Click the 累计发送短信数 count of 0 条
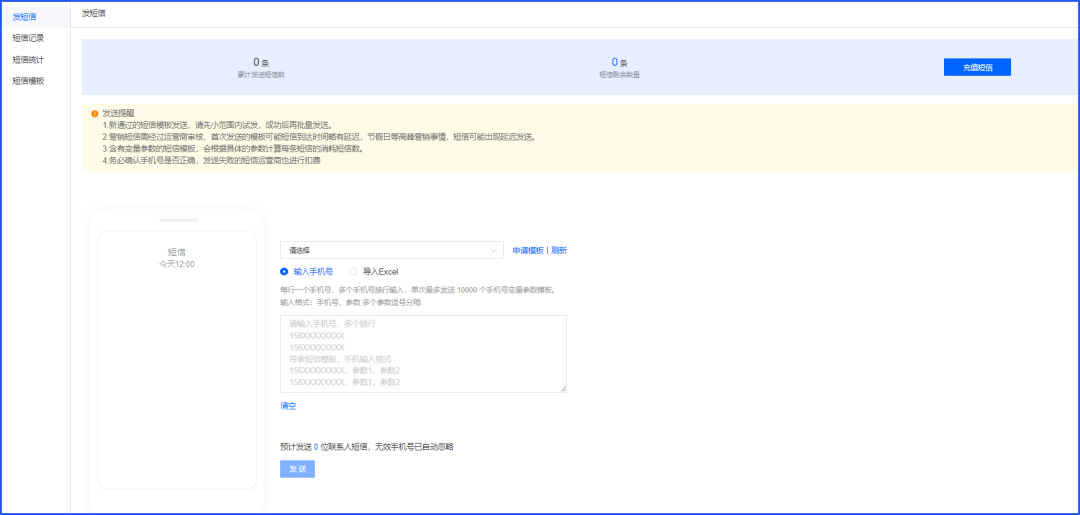This screenshot has width=1080, height=515. pyautogui.click(x=261, y=63)
